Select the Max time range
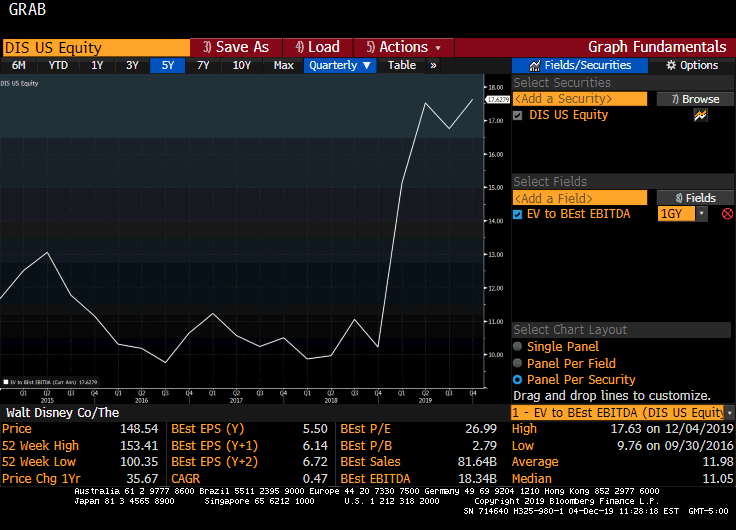This screenshot has width=736, height=530. (284, 65)
